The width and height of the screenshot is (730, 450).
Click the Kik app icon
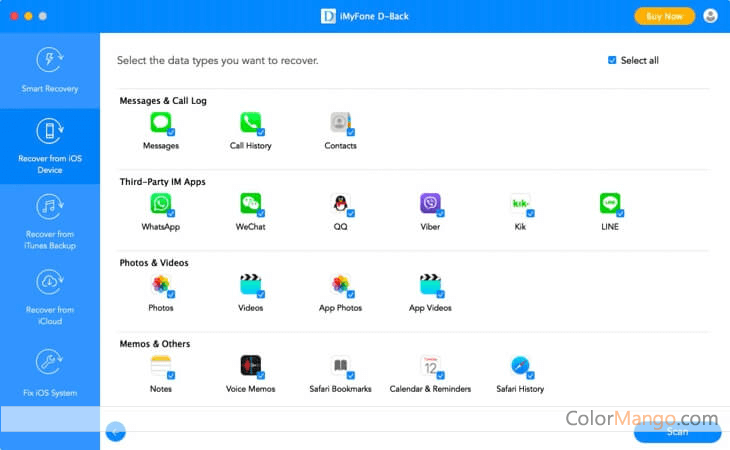pyautogui.click(x=520, y=203)
